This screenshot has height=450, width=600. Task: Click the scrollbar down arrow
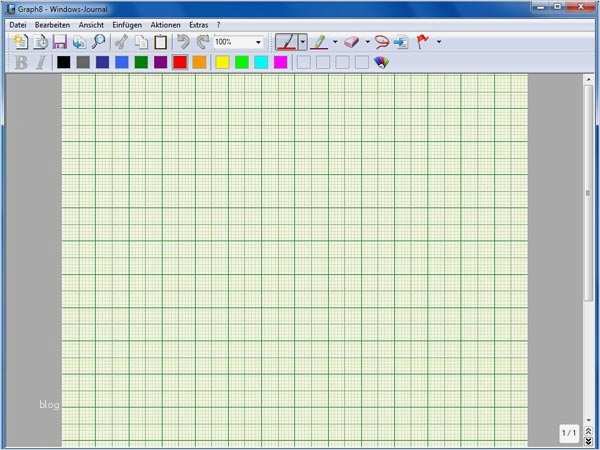(x=588, y=420)
